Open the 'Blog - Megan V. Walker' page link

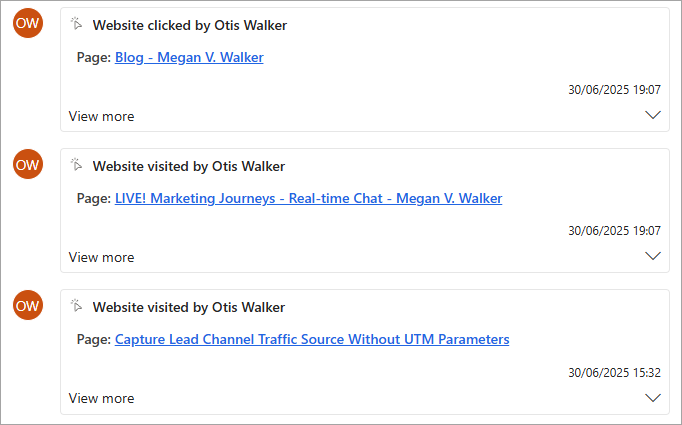coord(189,58)
